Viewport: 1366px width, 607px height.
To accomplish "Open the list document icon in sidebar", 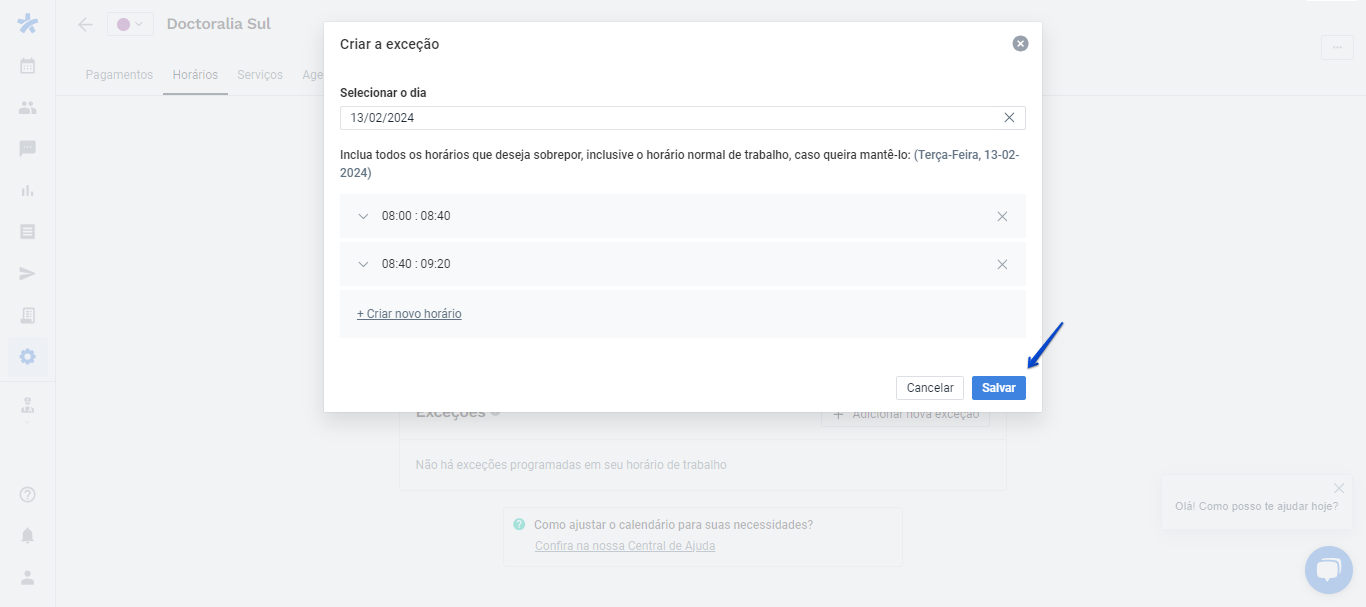I will click(28, 231).
